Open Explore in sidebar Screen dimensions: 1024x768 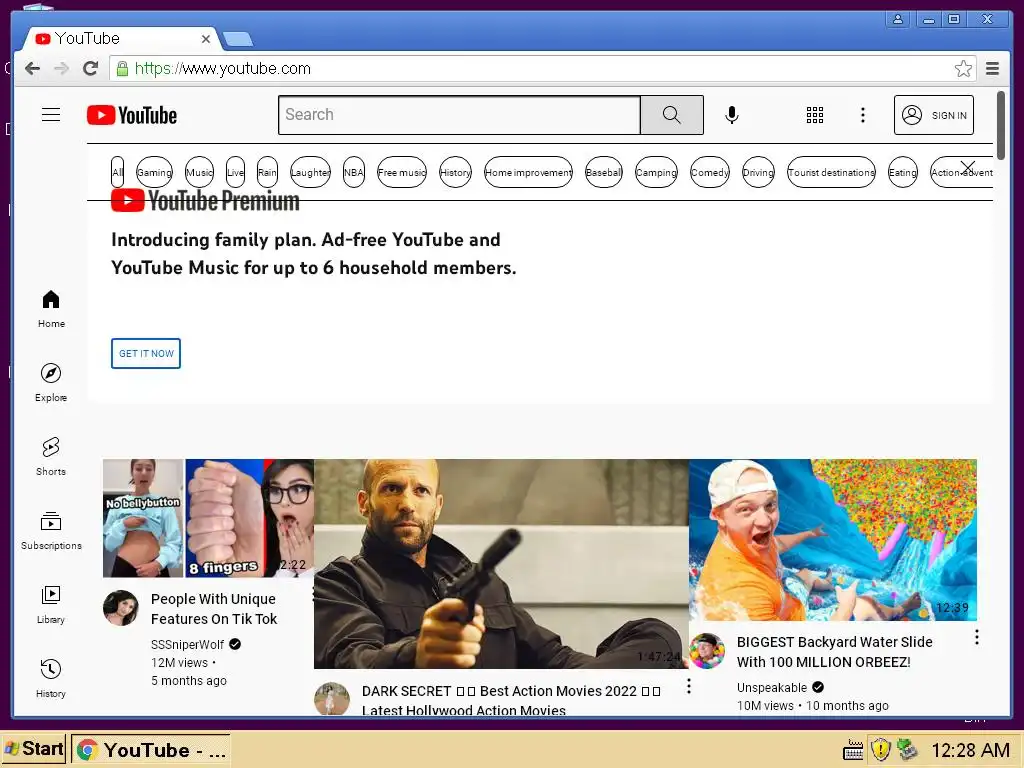coord(51,383)
